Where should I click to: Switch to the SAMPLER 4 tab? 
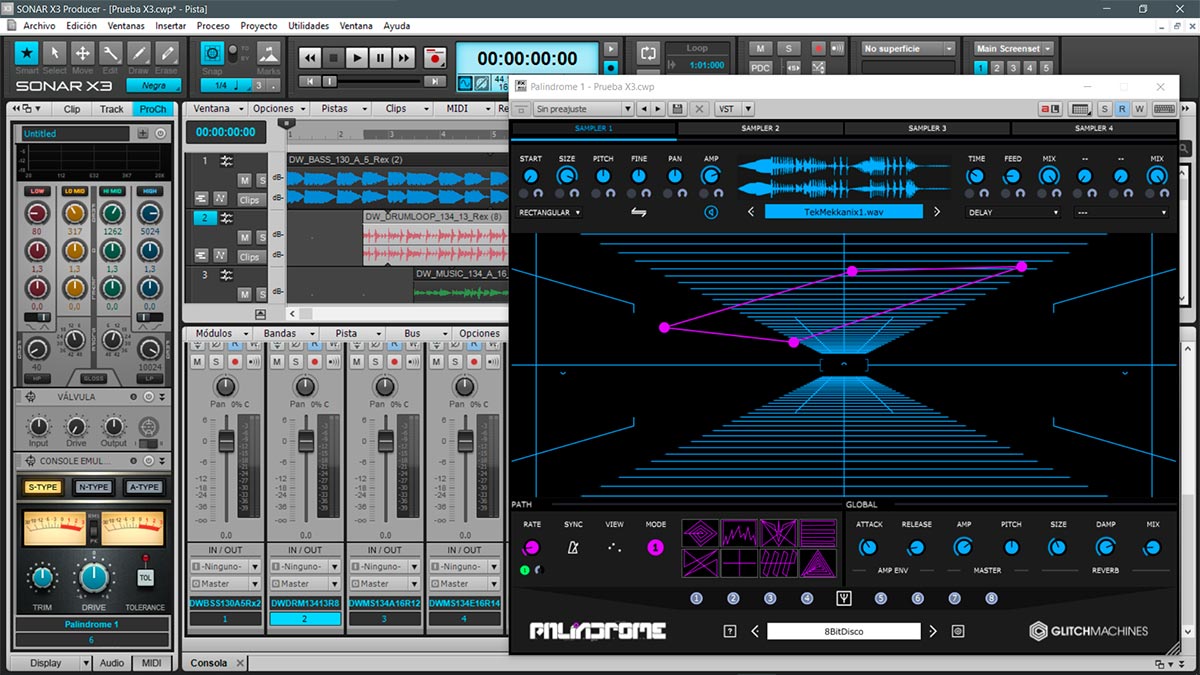(1093, 128)
